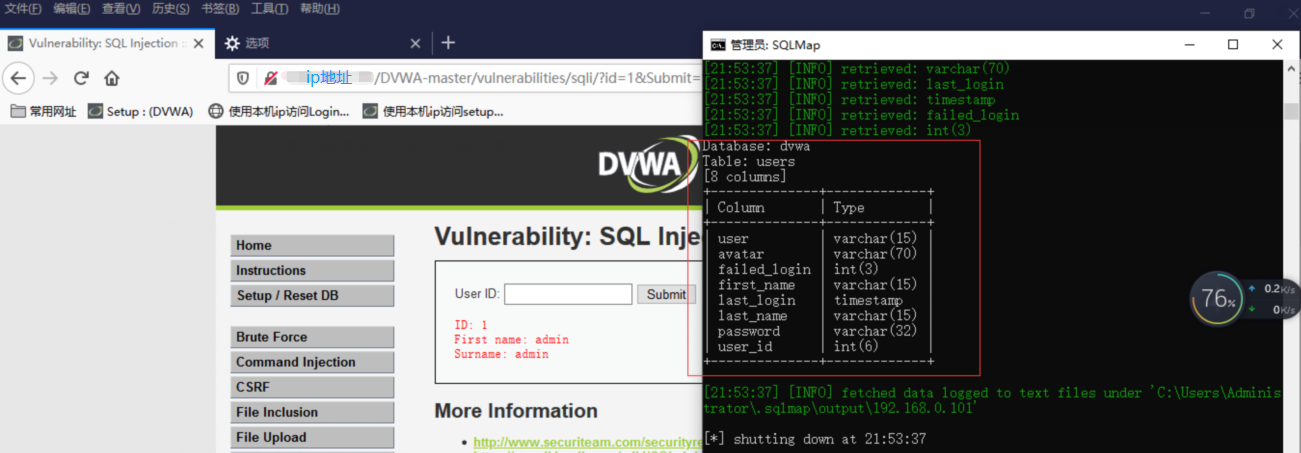Open the 查看(V) menu
Image resolution: width=1301 pixels, height=453 pixels.
tap(121, 9)
